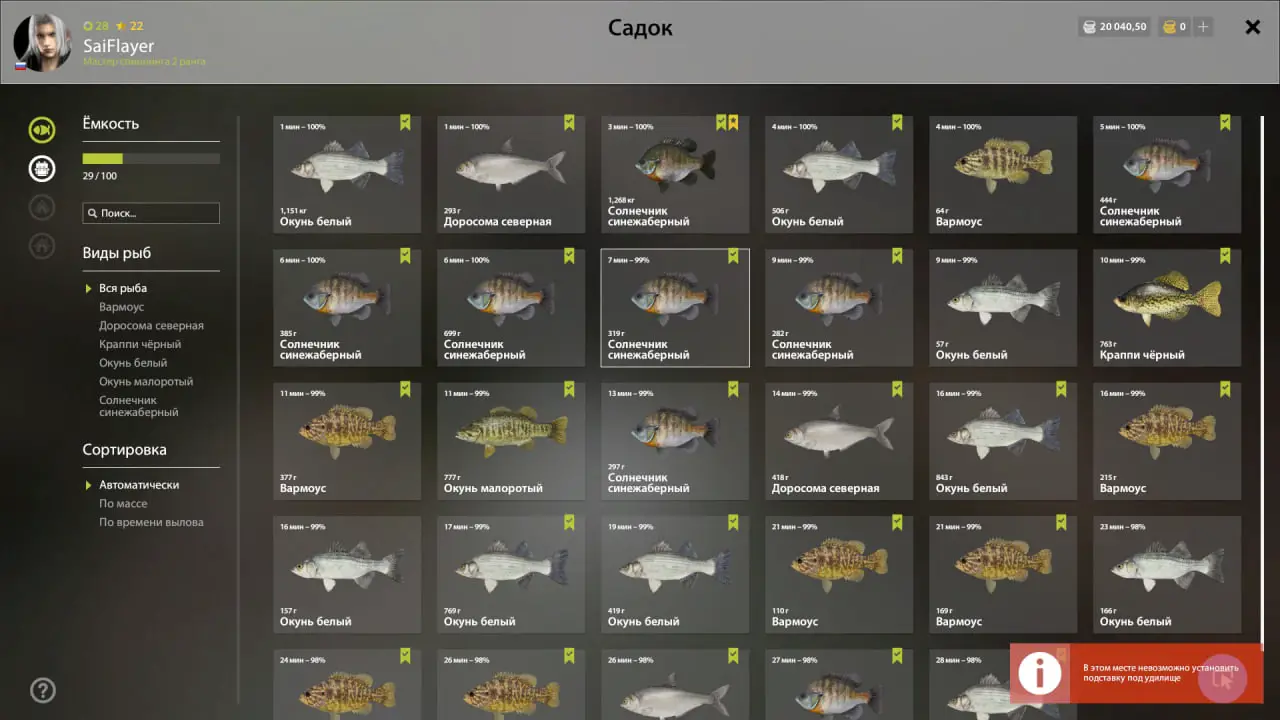Screen dimensions: 1280x720
Task: Click the help question mark icon
Action: pos(43,690)
